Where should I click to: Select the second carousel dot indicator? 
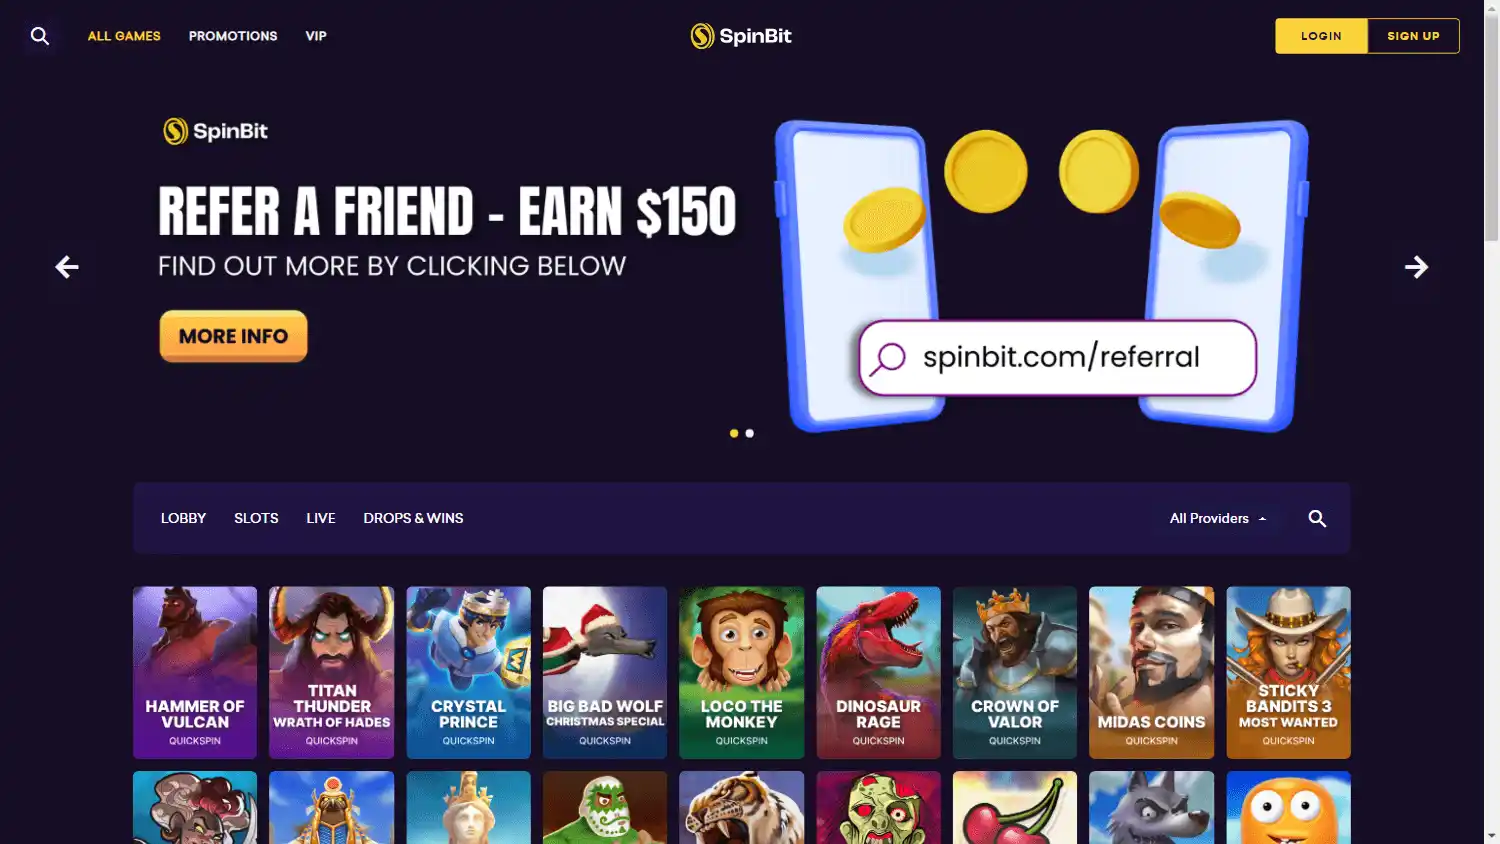(x=750, y=433)
